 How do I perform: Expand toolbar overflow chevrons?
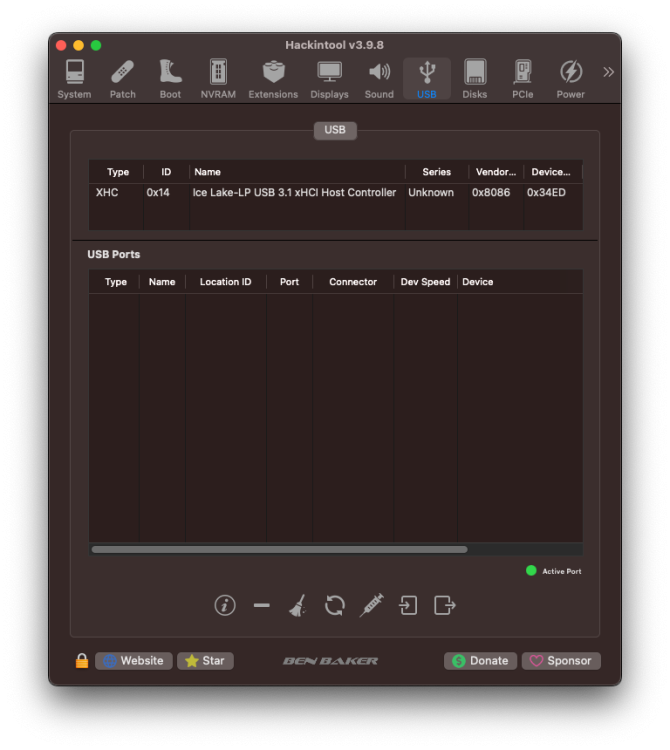pyautogui.click(x=608, y=72)
